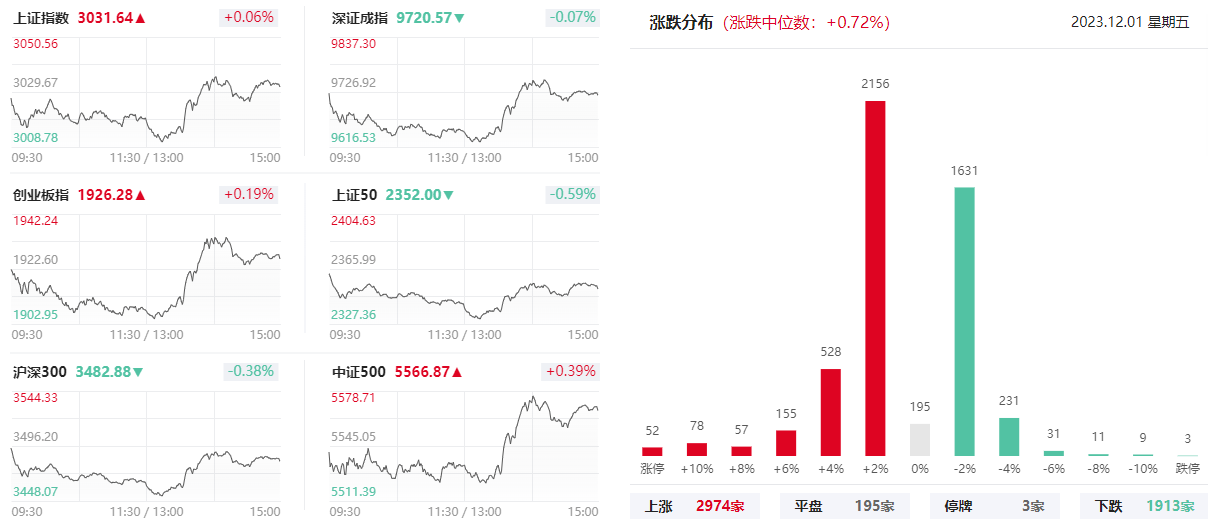Open the 上证指数 index title
This screenshot has width=1208, height=520.
click(x=41, y=18)
